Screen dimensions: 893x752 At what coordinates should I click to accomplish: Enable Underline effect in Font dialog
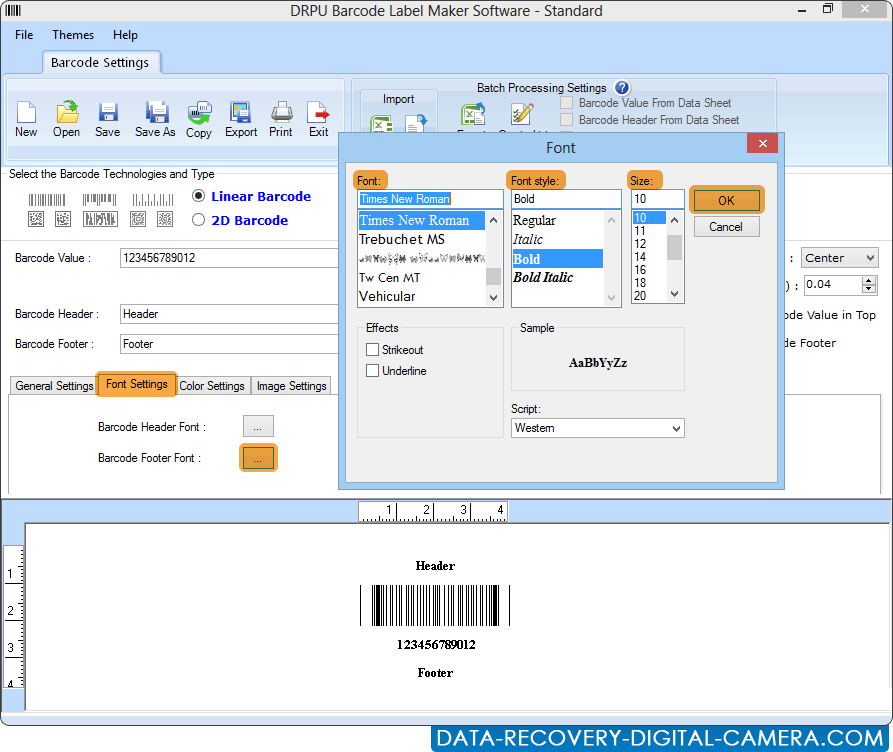tap(373, 369)
